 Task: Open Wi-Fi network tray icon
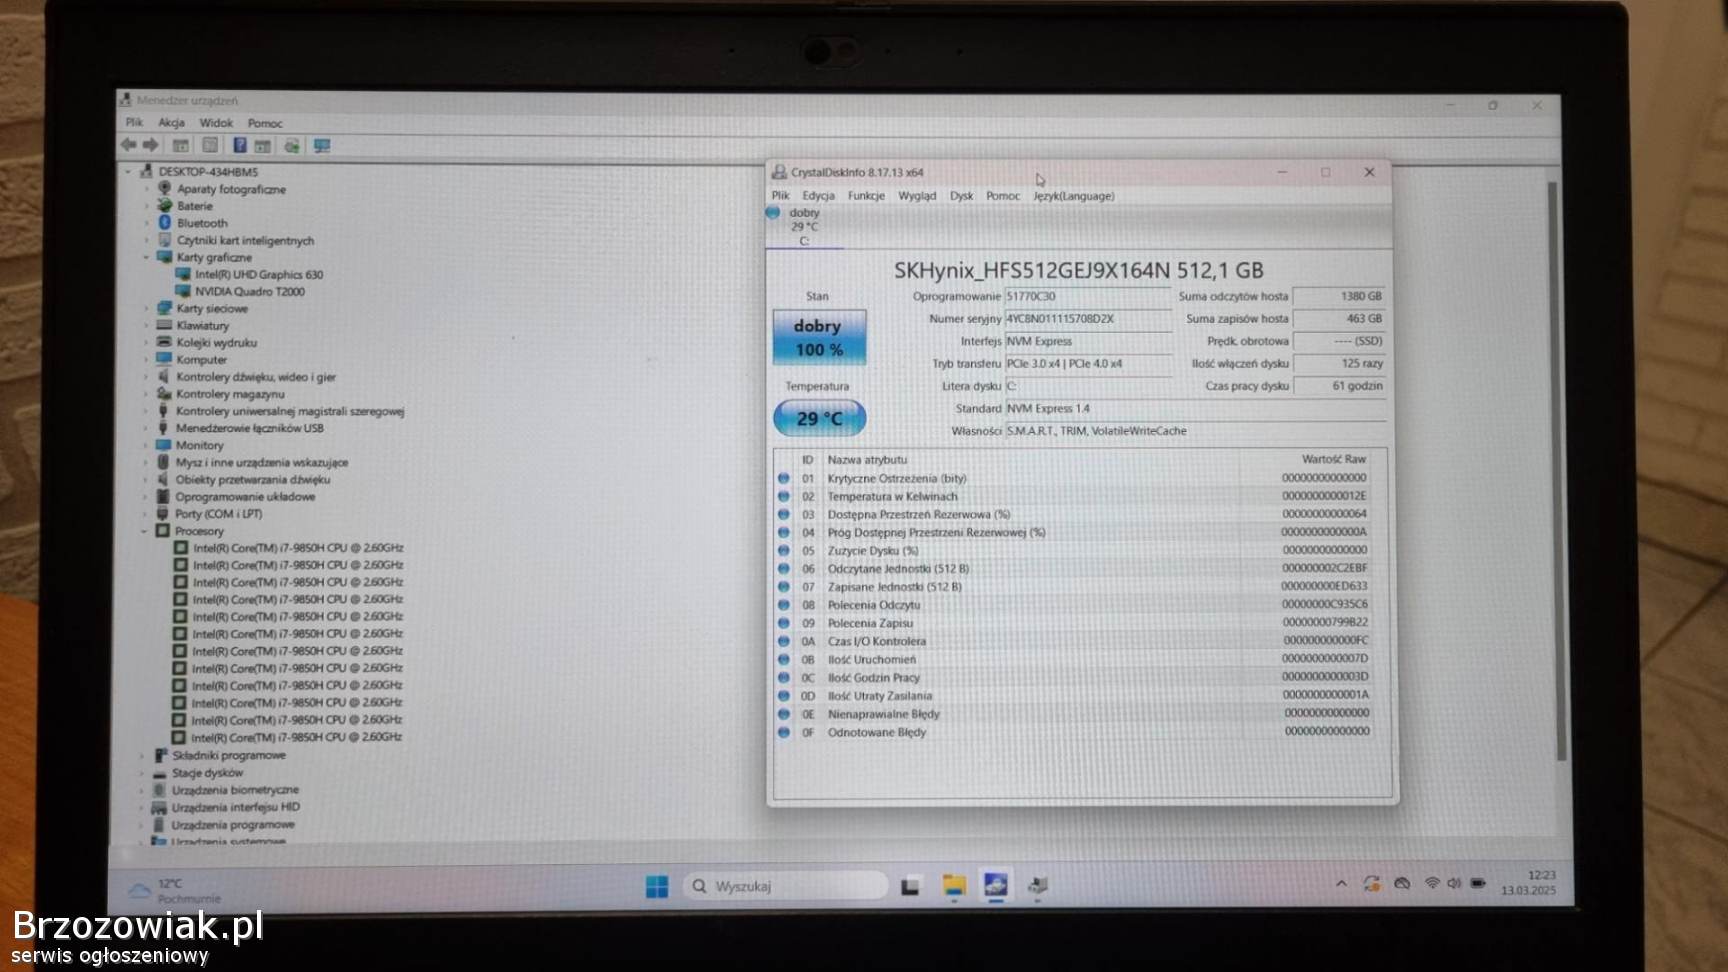1432,883
